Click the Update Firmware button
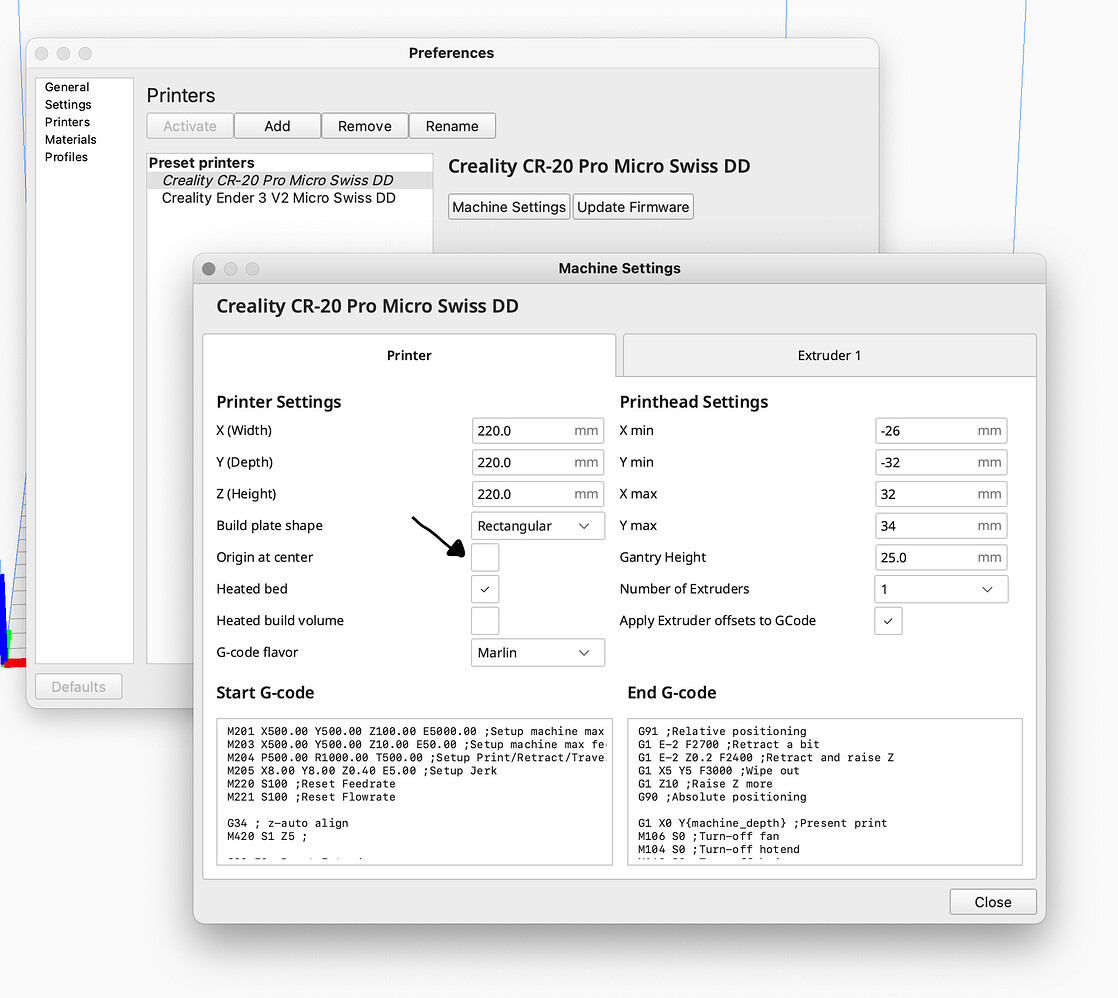The image size is (1118, 998). click(x=633, y=207)
